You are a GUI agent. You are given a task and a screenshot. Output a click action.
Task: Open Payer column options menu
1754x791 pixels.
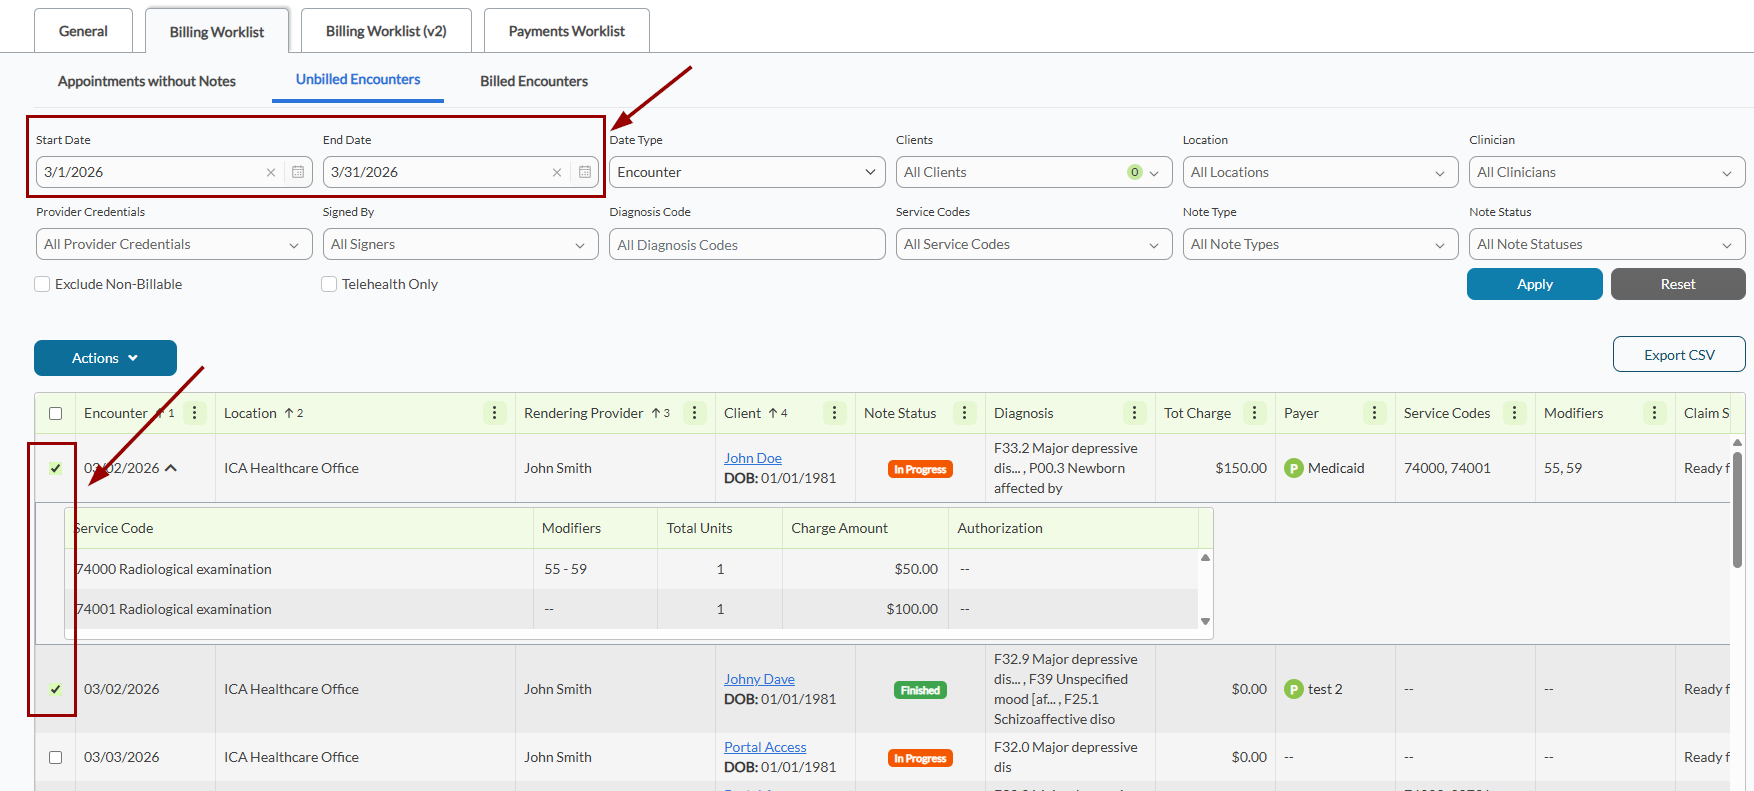click(x=1375, y=413)
